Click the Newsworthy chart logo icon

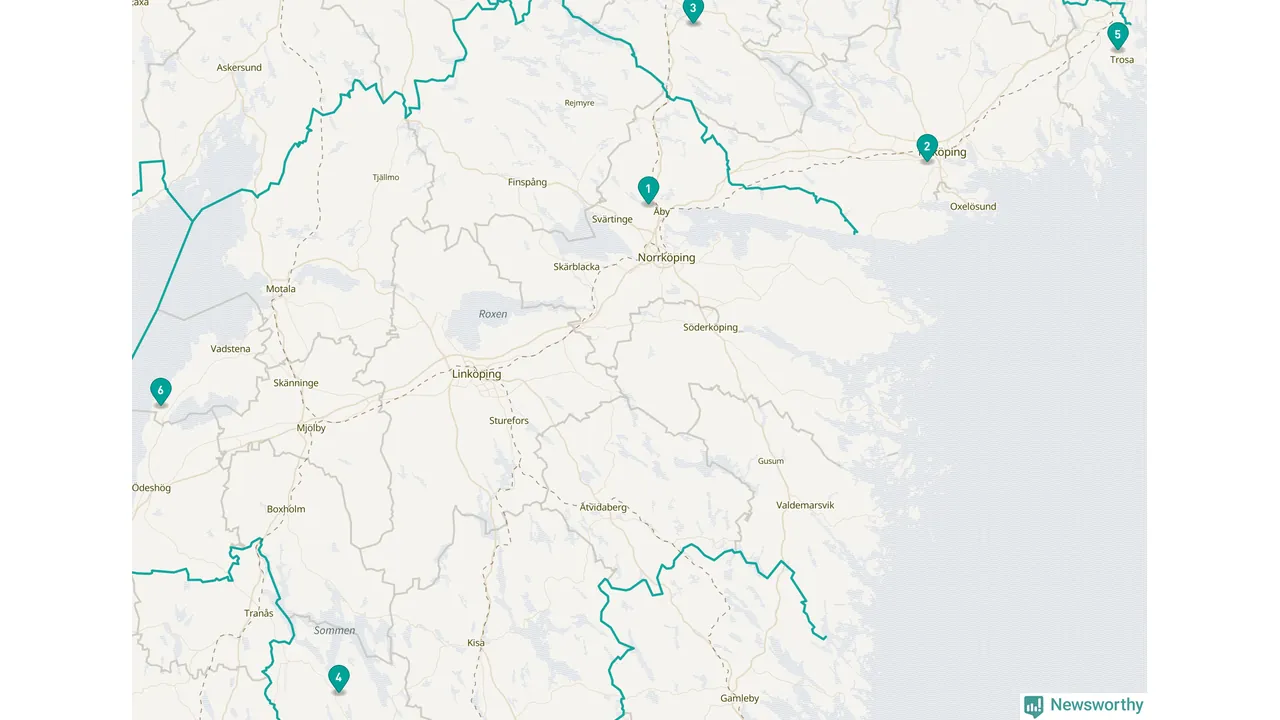coord(1033,706)
